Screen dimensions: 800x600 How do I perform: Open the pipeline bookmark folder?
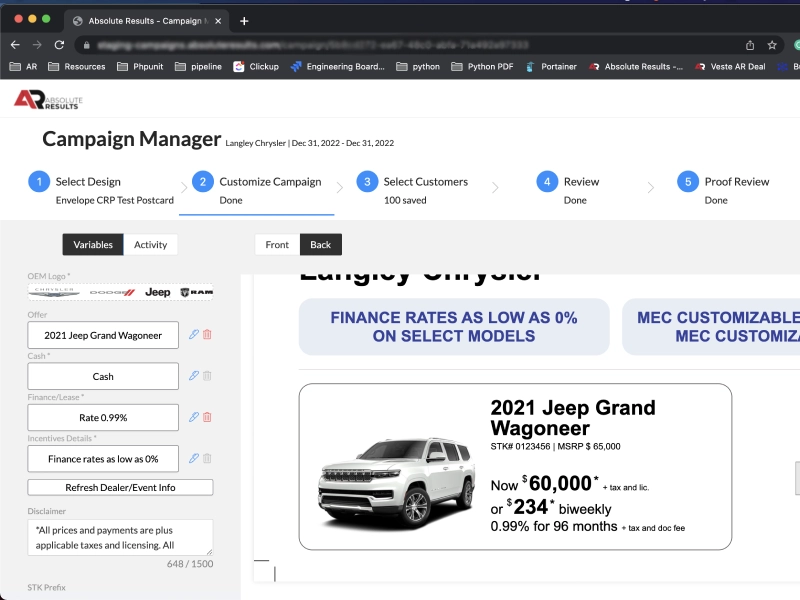coord(198,66)
